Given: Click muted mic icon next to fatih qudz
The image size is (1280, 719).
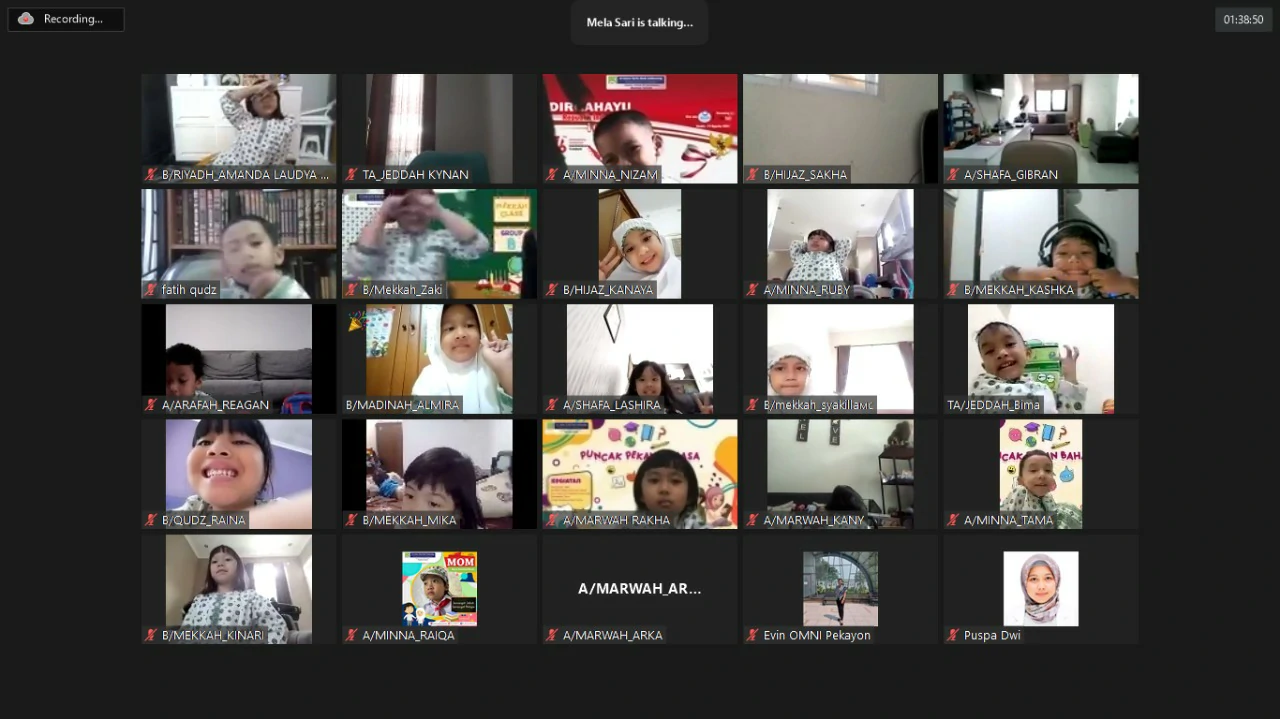Looking at the screenshot, I should coord(151,290).
